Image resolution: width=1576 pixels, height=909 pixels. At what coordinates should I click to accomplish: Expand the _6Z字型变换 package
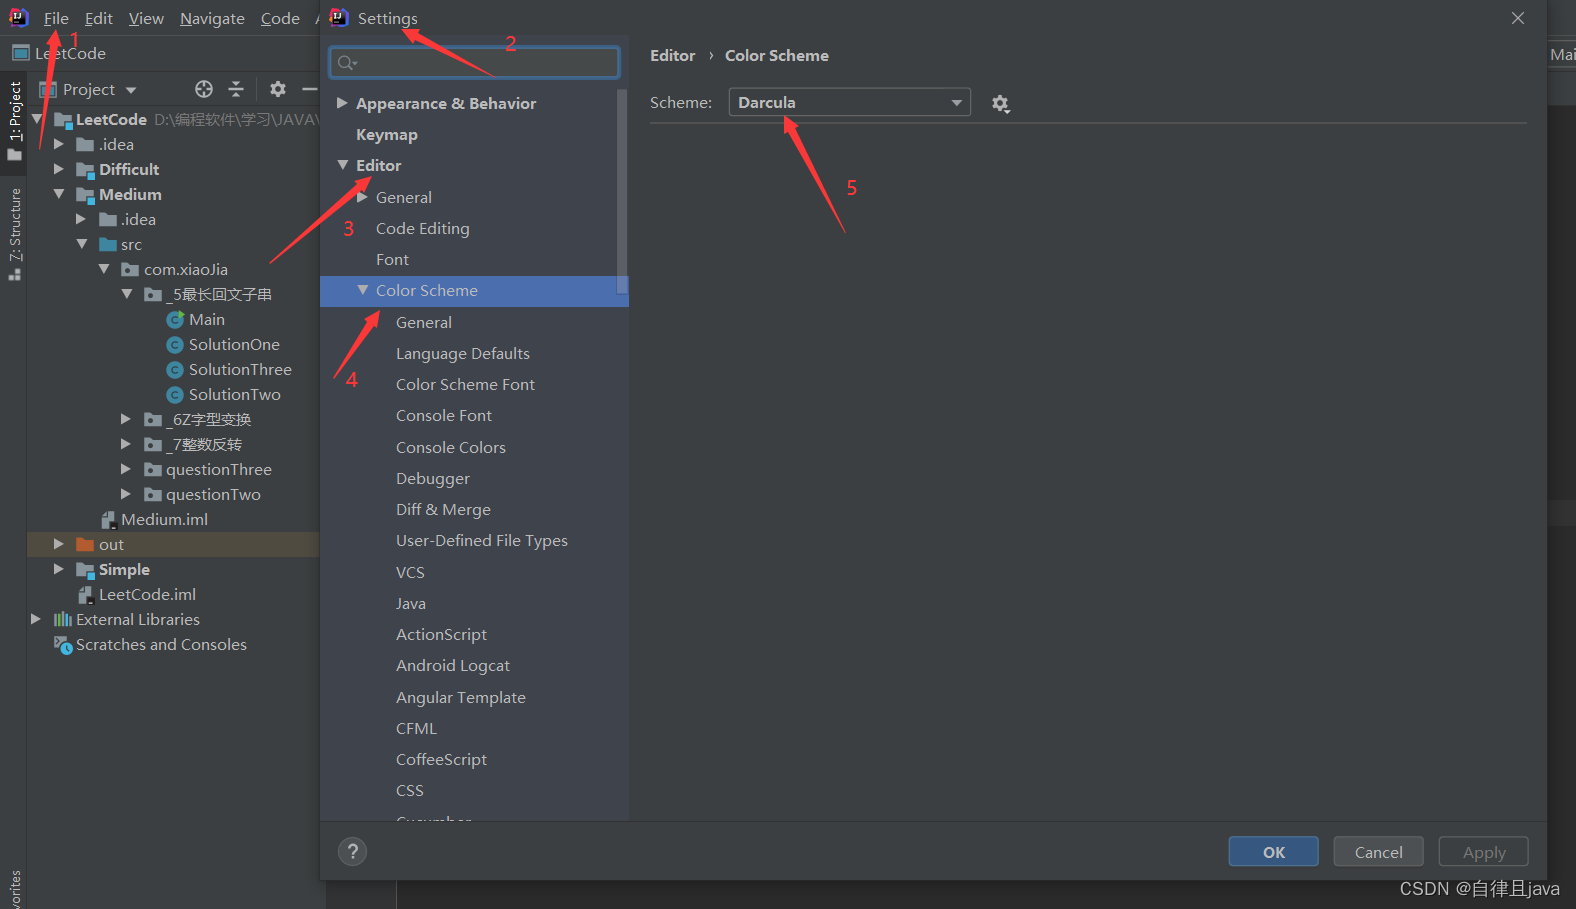click(x=126, y=419)
